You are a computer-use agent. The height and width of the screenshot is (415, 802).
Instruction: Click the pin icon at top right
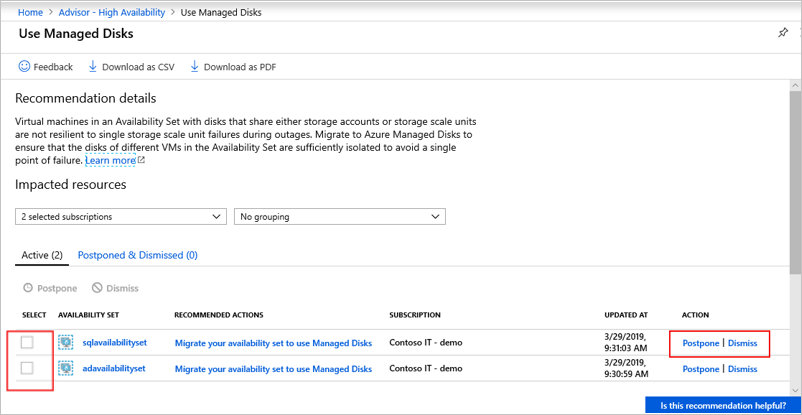point(783,33)
